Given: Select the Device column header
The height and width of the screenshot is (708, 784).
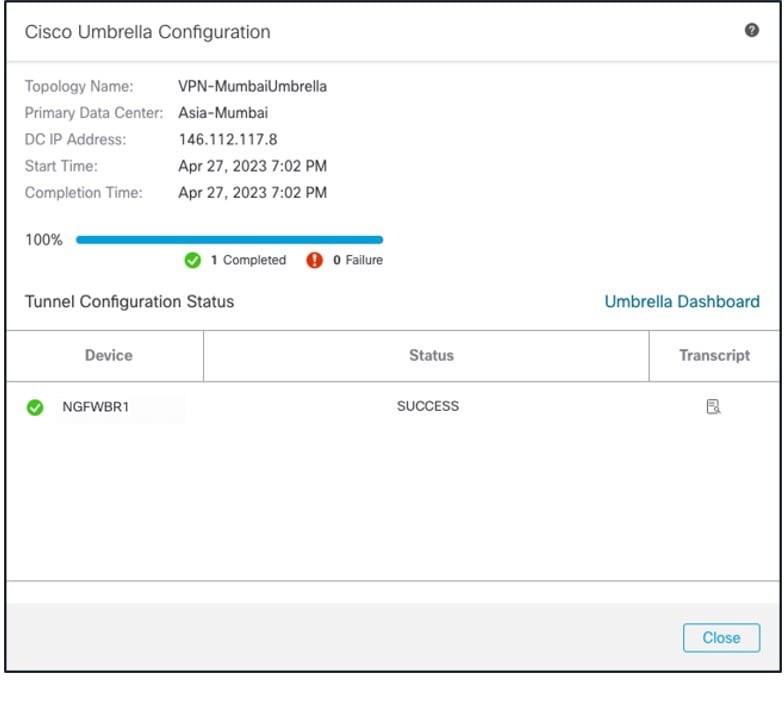Looking at the screenshot, I should (x=108, y=356).
